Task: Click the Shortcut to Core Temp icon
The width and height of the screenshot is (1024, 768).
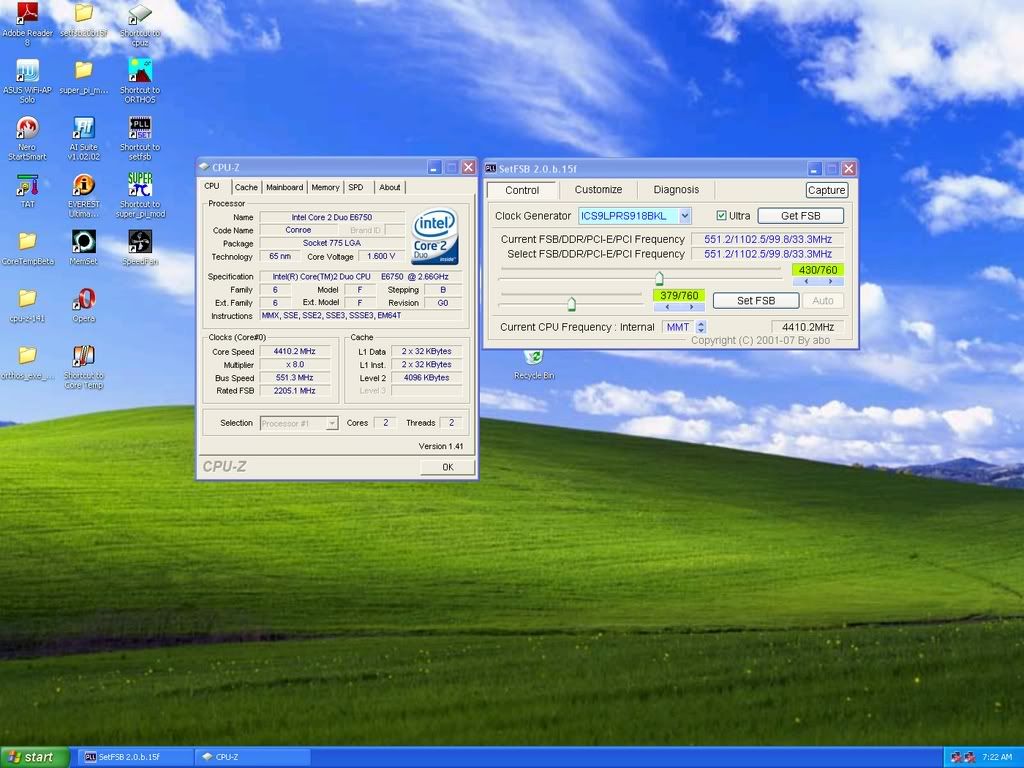Action: 84,356
